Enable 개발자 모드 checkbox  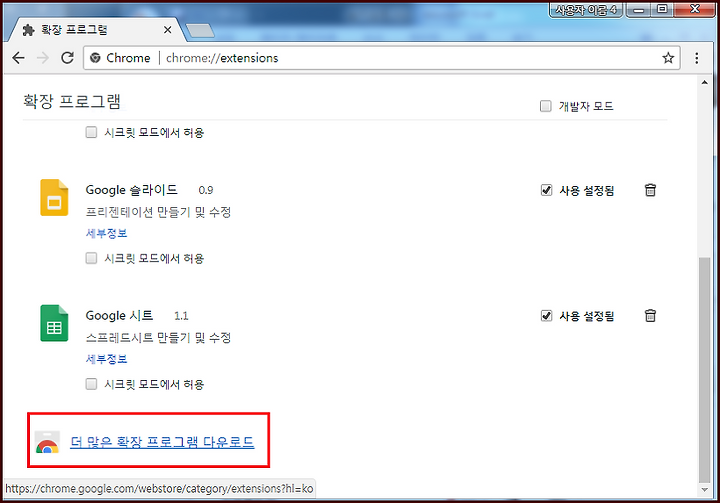pos(546,106)
